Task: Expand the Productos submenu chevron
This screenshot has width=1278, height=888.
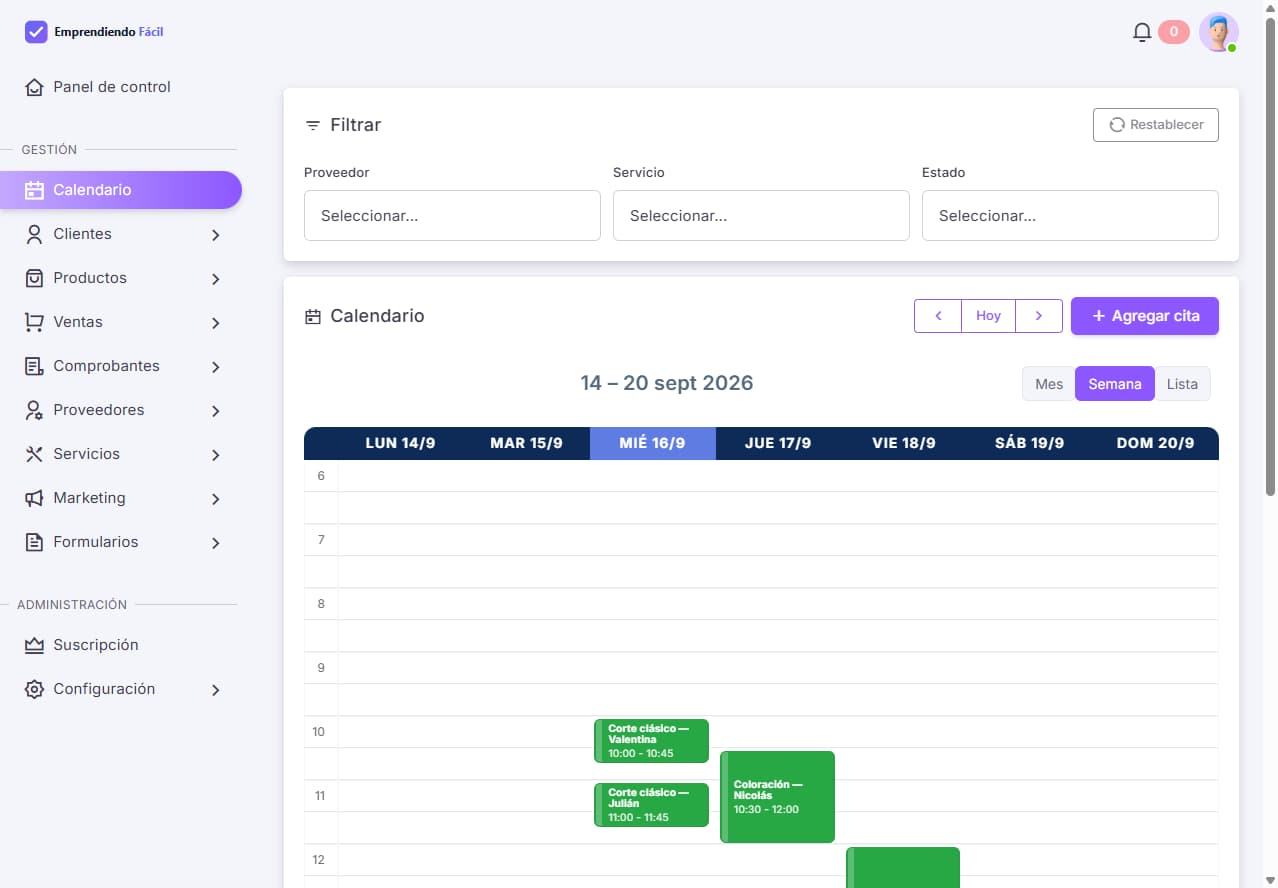Action: click(216, 279)
